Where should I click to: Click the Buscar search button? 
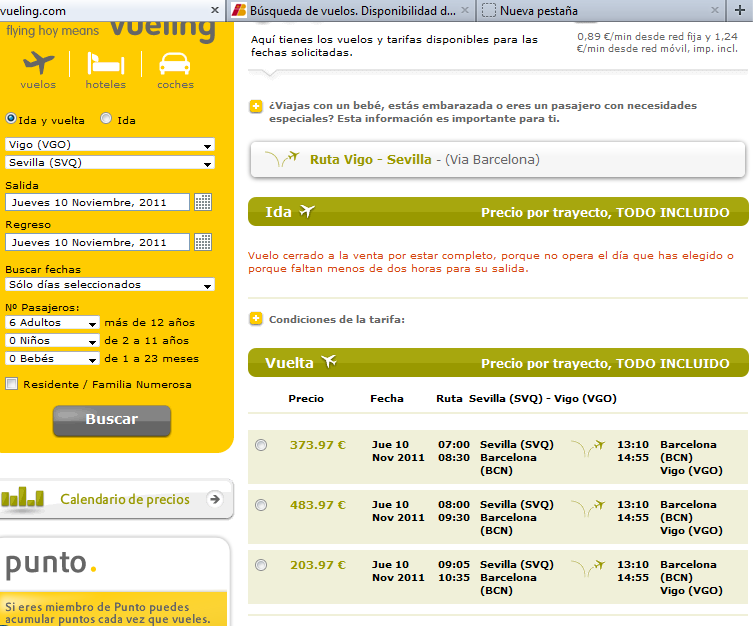(111, 420)
